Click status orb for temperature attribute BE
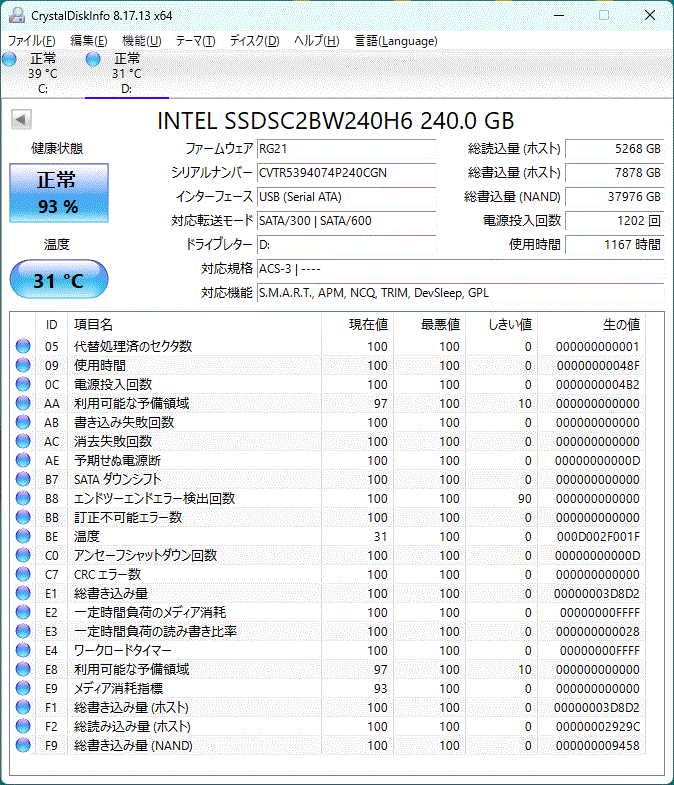The height and width of the screenshot is (785, 674). pos(23,536)
